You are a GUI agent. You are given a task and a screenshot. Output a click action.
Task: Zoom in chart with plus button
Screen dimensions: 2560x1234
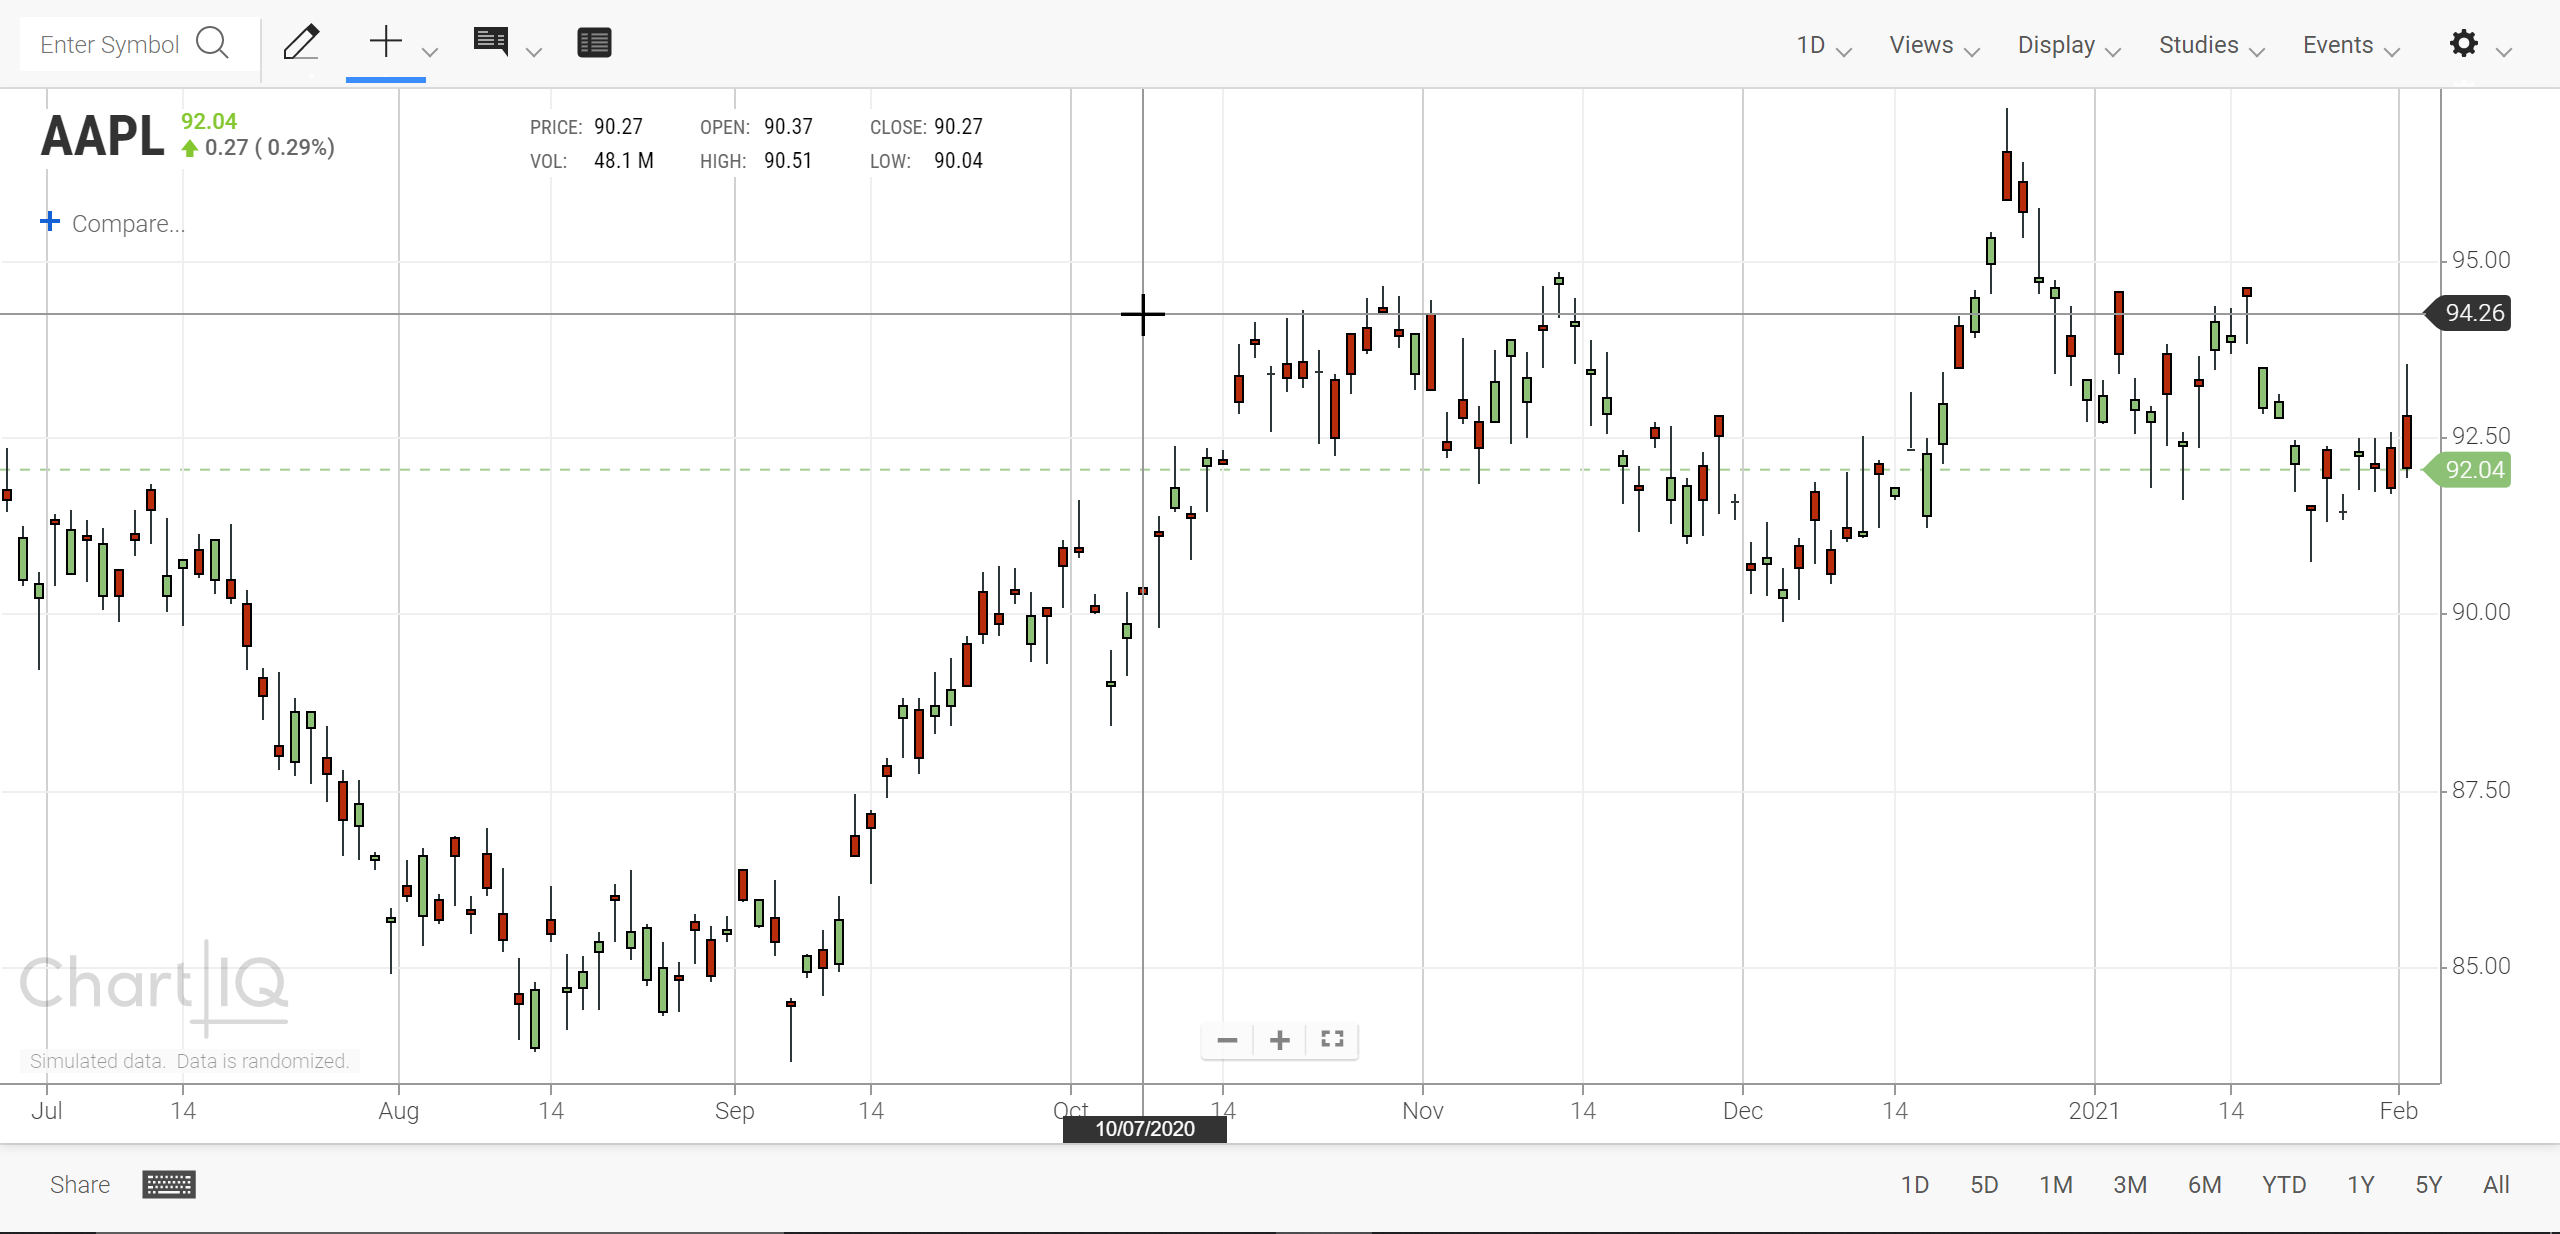[x=1279, y=1040]
